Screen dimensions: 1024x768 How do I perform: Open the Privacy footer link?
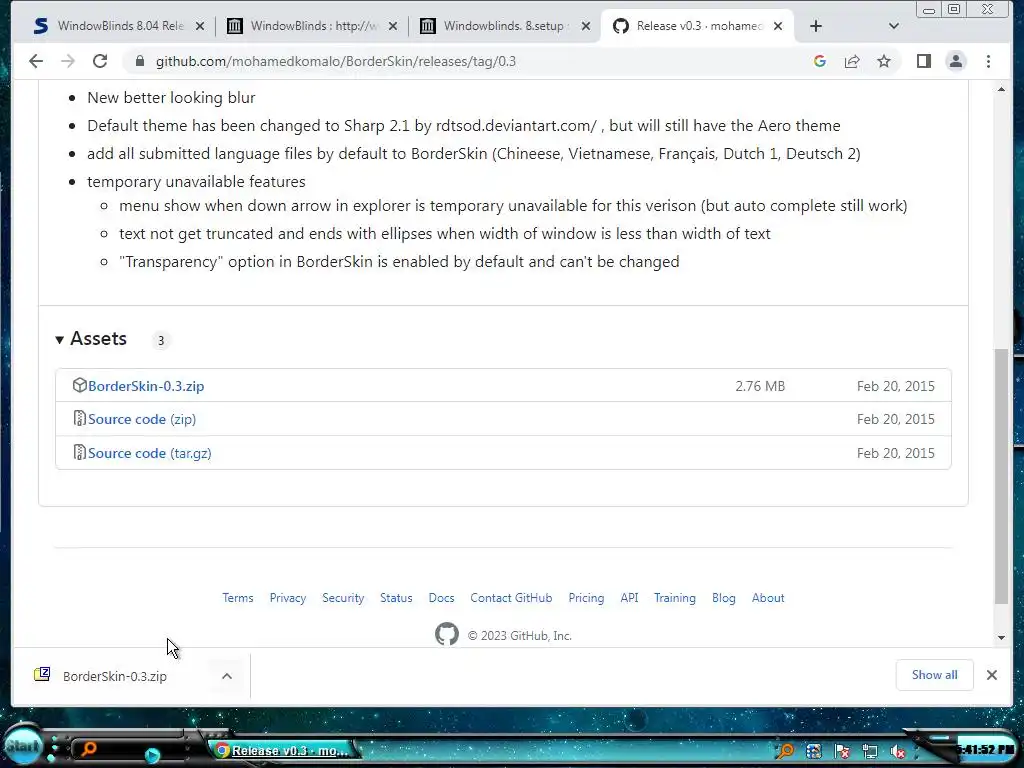(287, 598)
